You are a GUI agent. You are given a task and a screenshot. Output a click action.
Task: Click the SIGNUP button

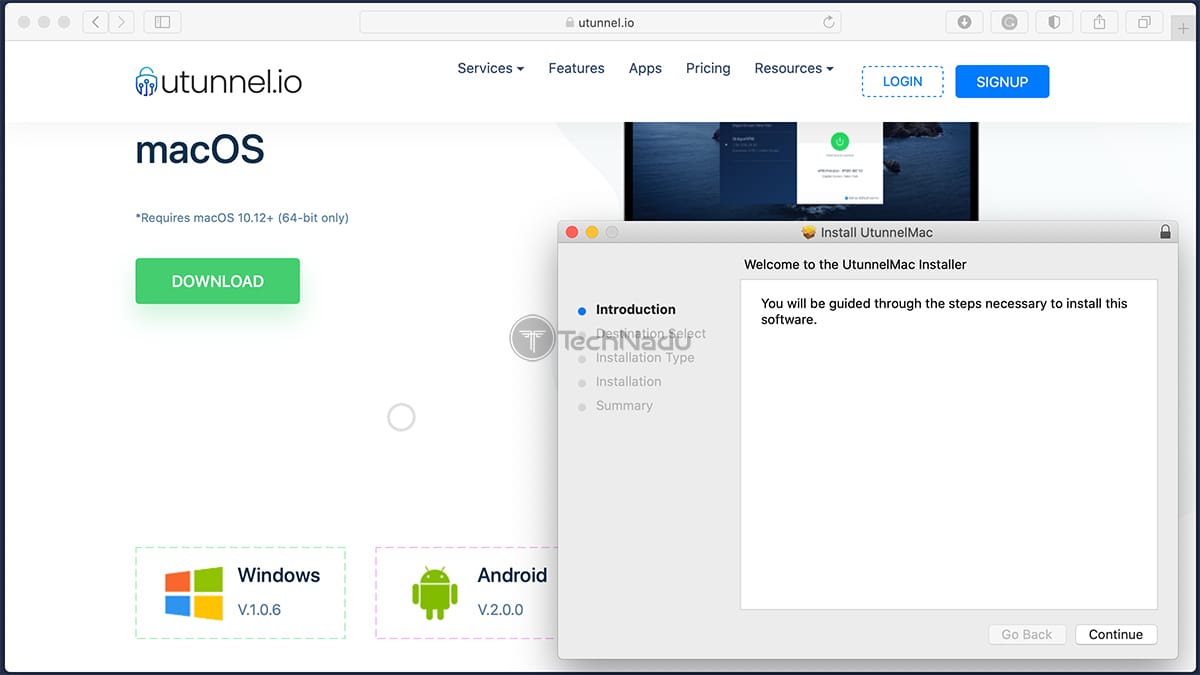(1002, 81)
